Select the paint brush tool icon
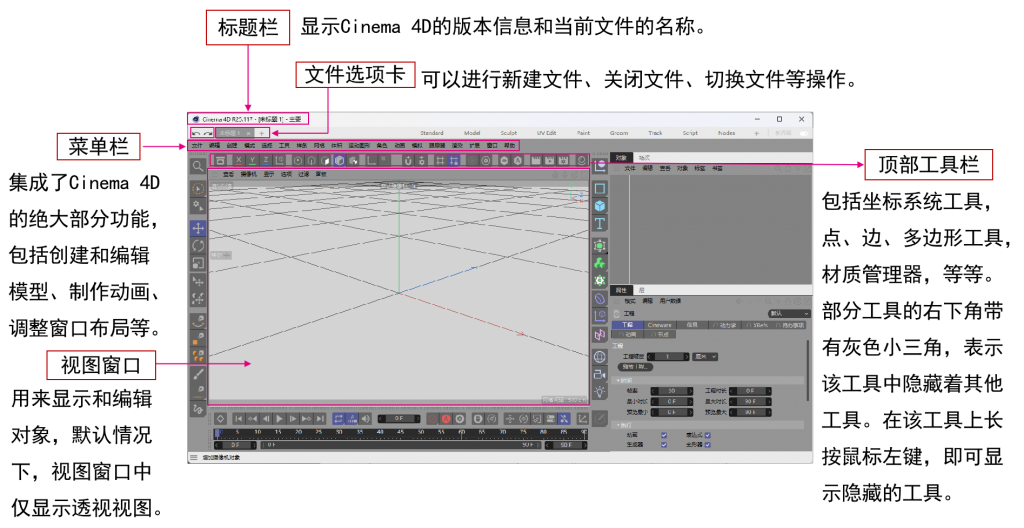 (198, 374)
